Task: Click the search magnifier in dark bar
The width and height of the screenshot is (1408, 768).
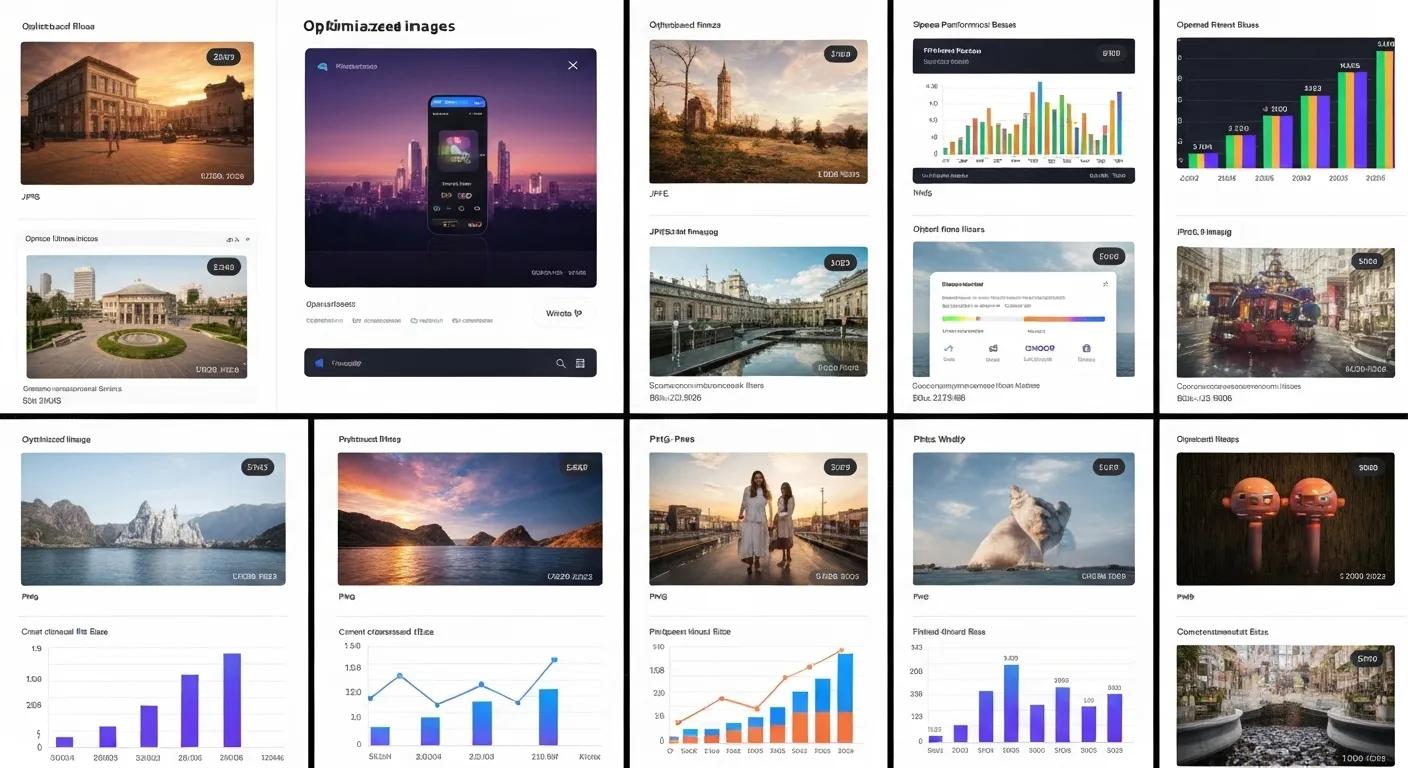Action: pos(561,363)
